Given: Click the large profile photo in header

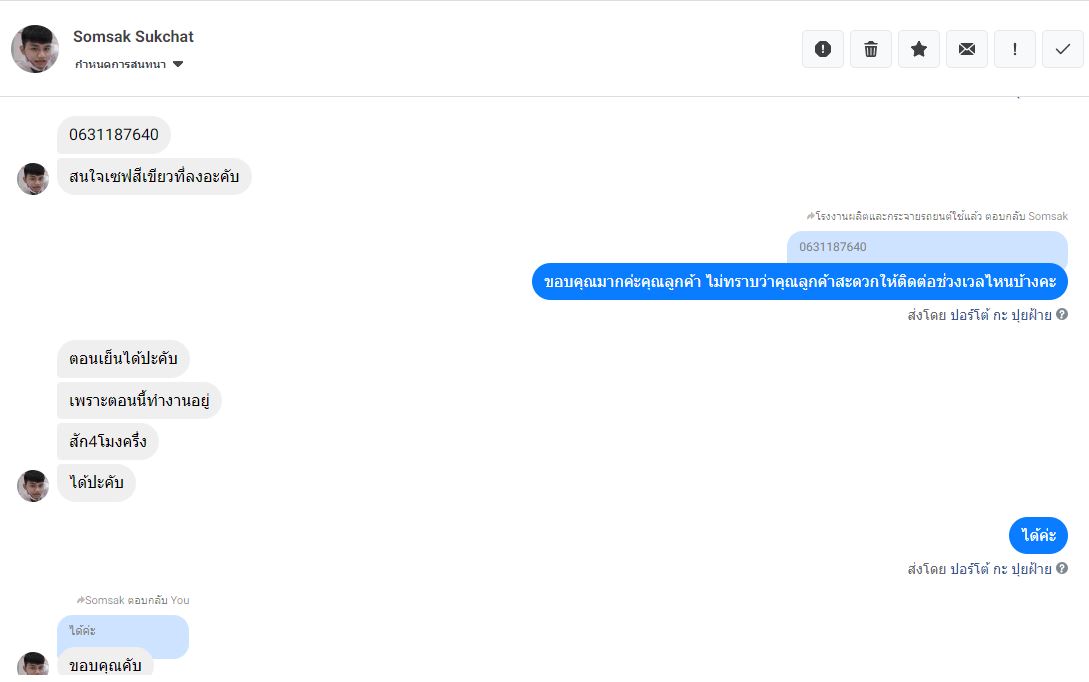Looking at the screenshot, I should pyautogui.click(x=35, y=49).
